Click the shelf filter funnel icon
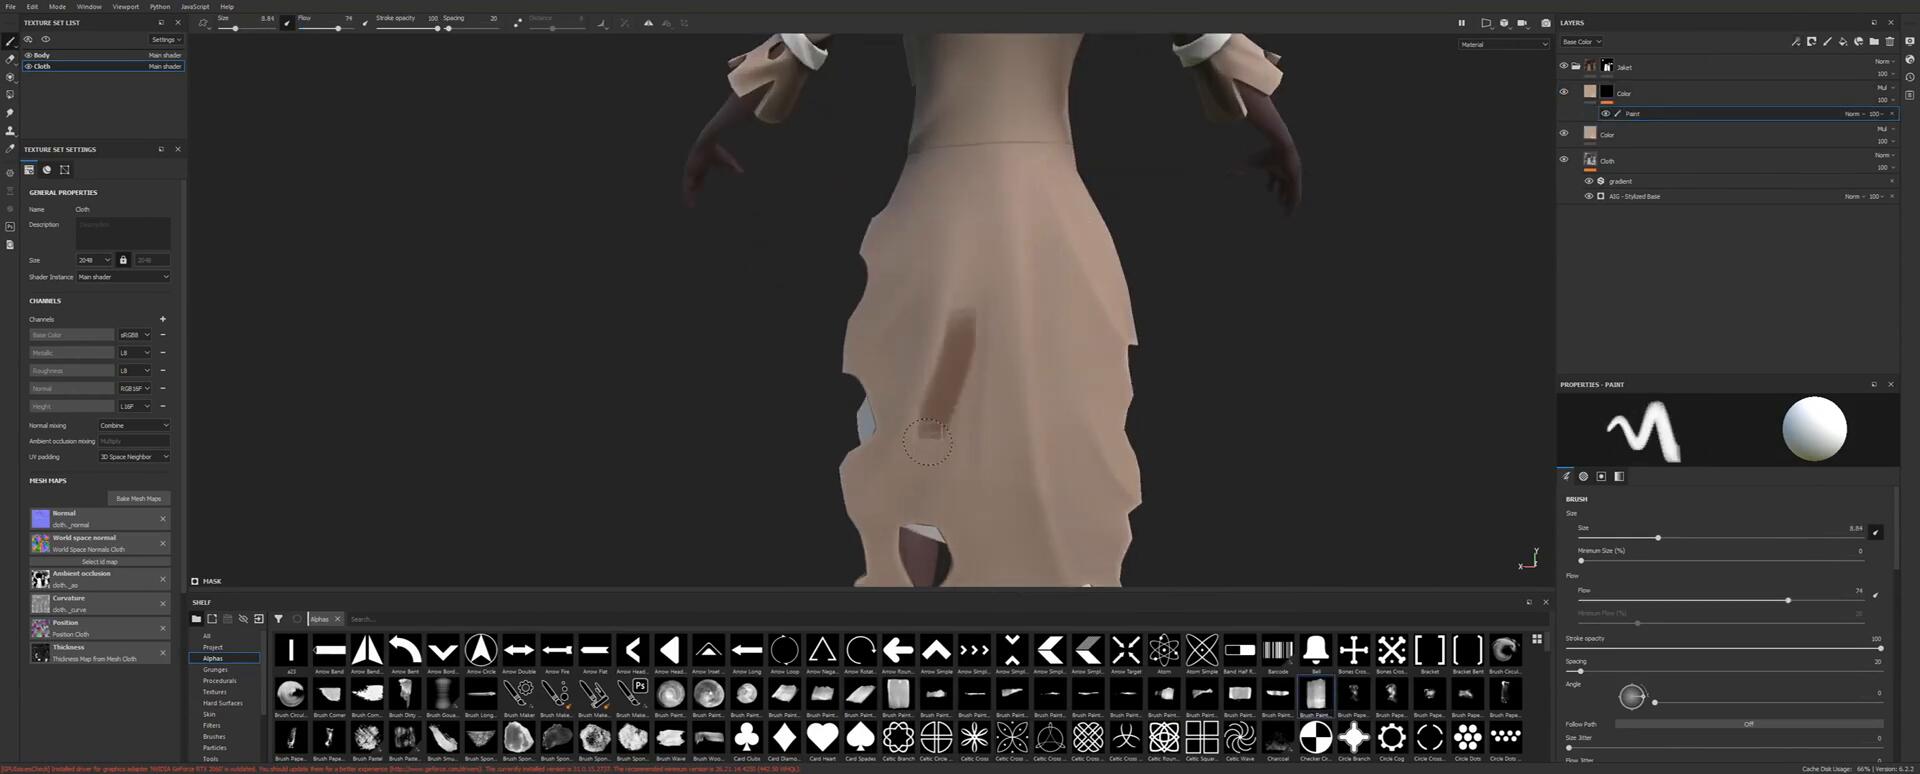This screenshot has width=1920, height=774. (x=278, y=619)
